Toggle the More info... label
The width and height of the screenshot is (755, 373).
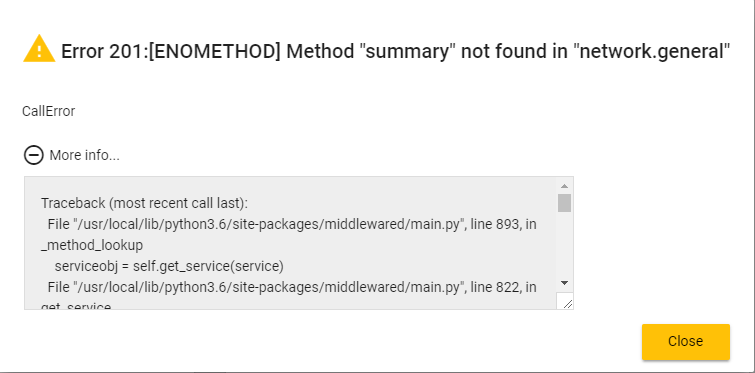[84, 155]
